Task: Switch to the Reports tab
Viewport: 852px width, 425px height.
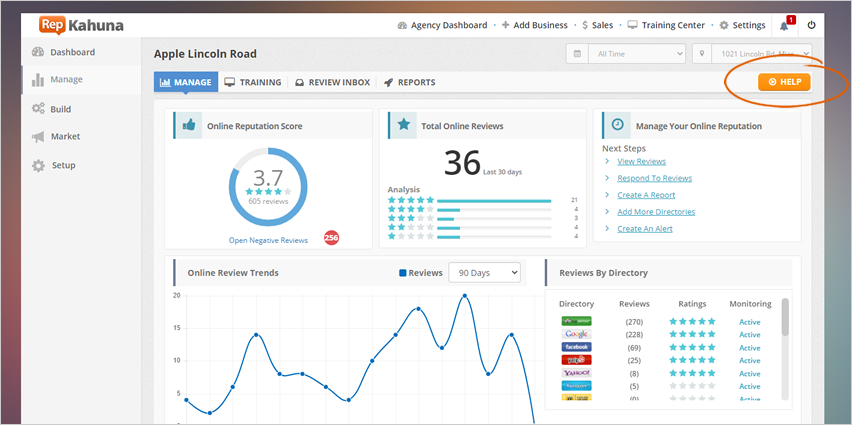Action: click(x=409, y=82)
